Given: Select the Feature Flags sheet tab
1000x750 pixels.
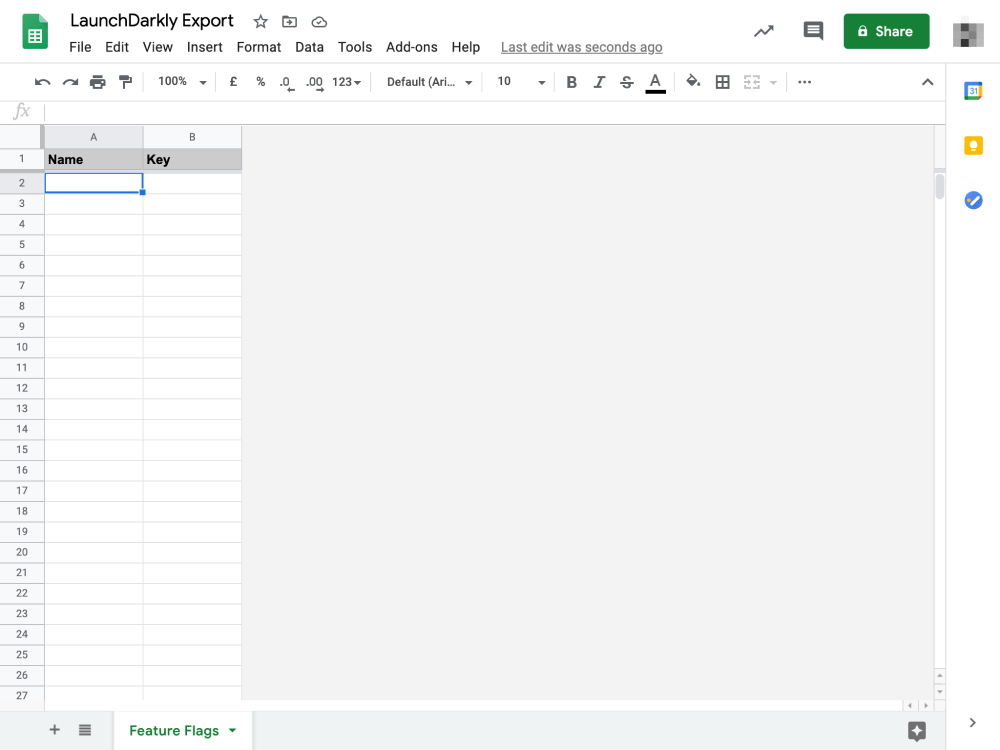Looking at the screenshot, I should tap(174, 731).
